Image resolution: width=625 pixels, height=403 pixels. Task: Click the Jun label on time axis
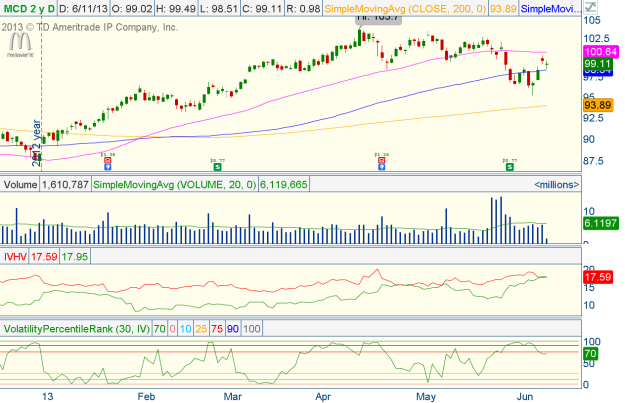(x=525, y=397)
